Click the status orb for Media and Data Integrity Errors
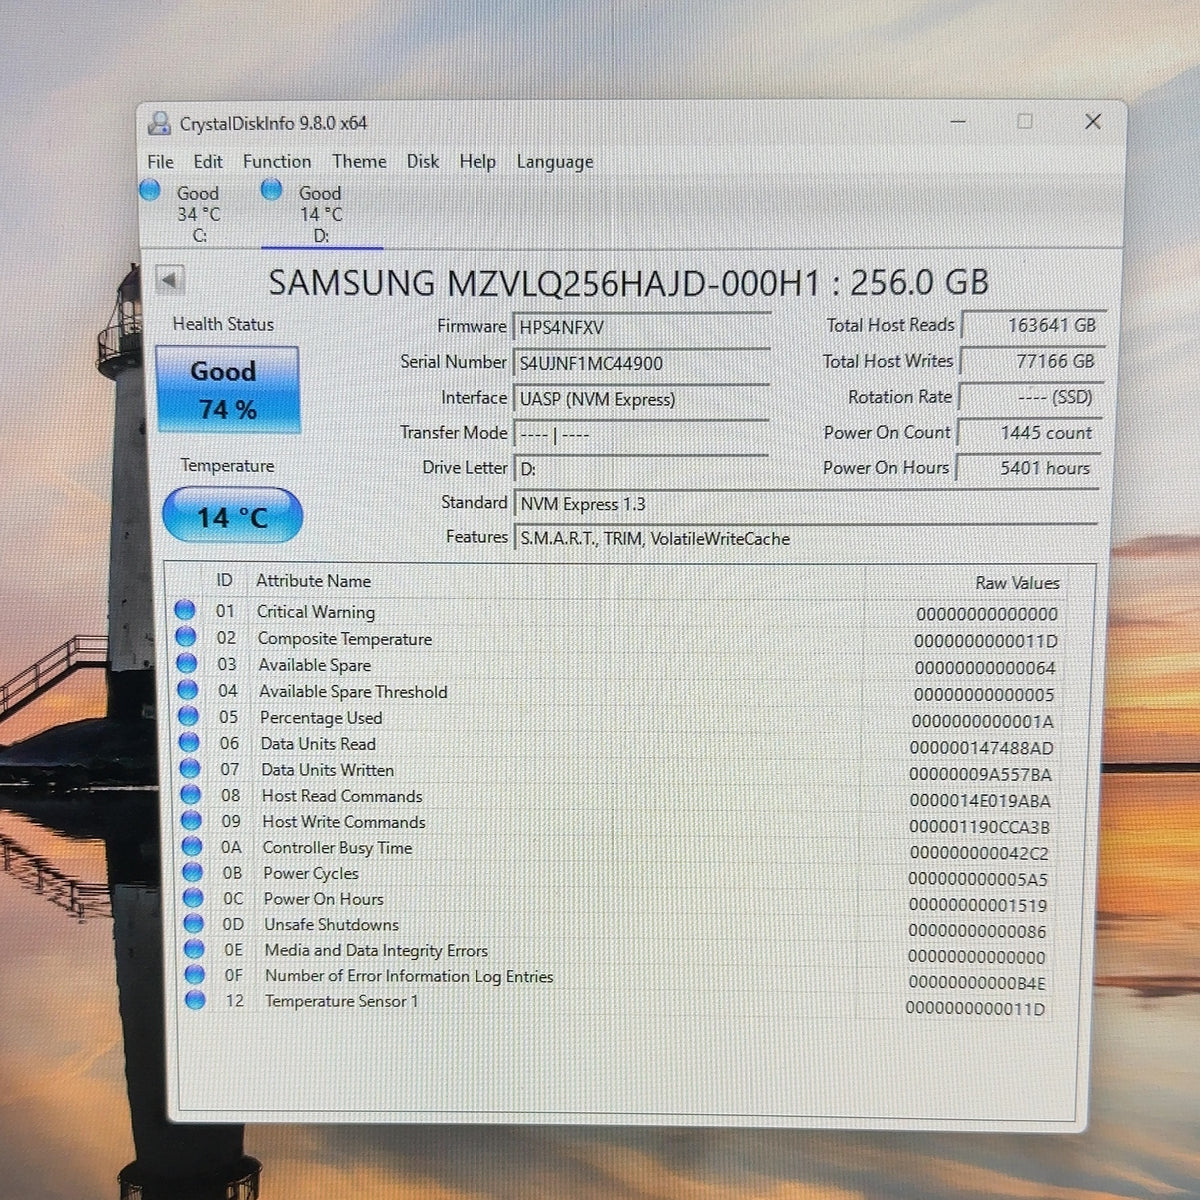The width and height of the screenshot is (1200, 1200). click(194, 949)
